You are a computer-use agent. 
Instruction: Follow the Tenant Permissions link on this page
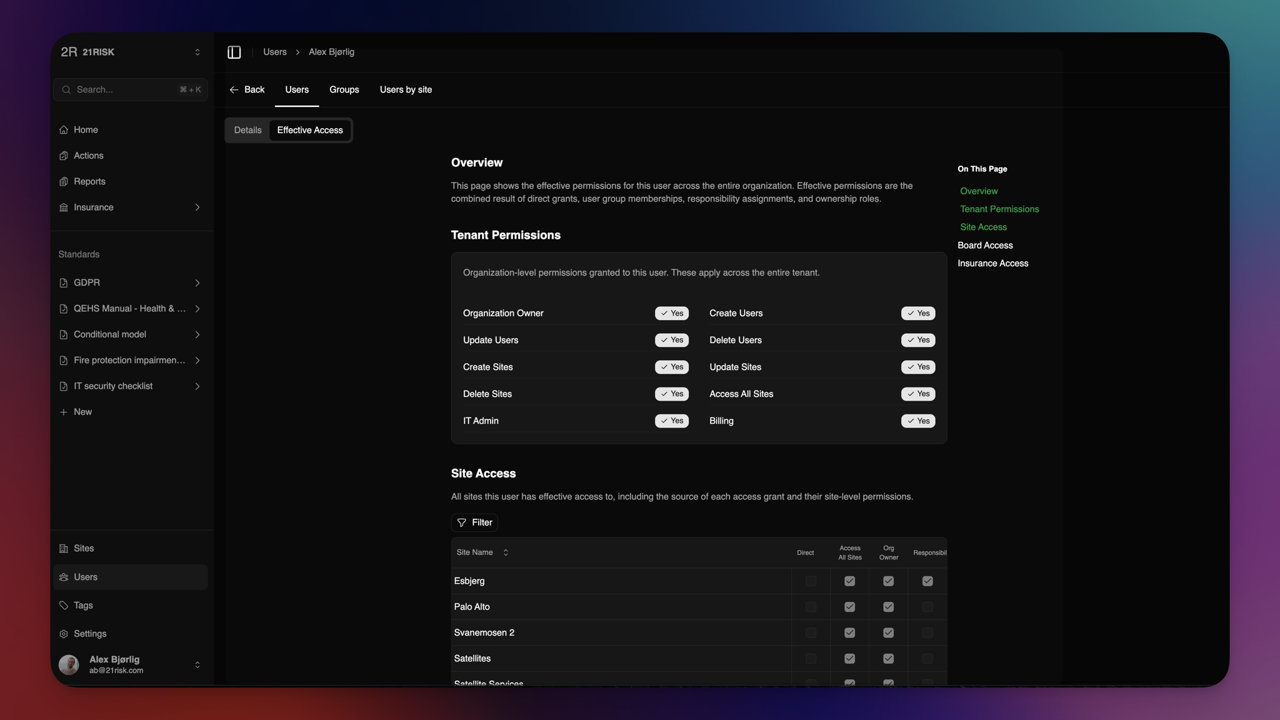[x=999, y=209]
